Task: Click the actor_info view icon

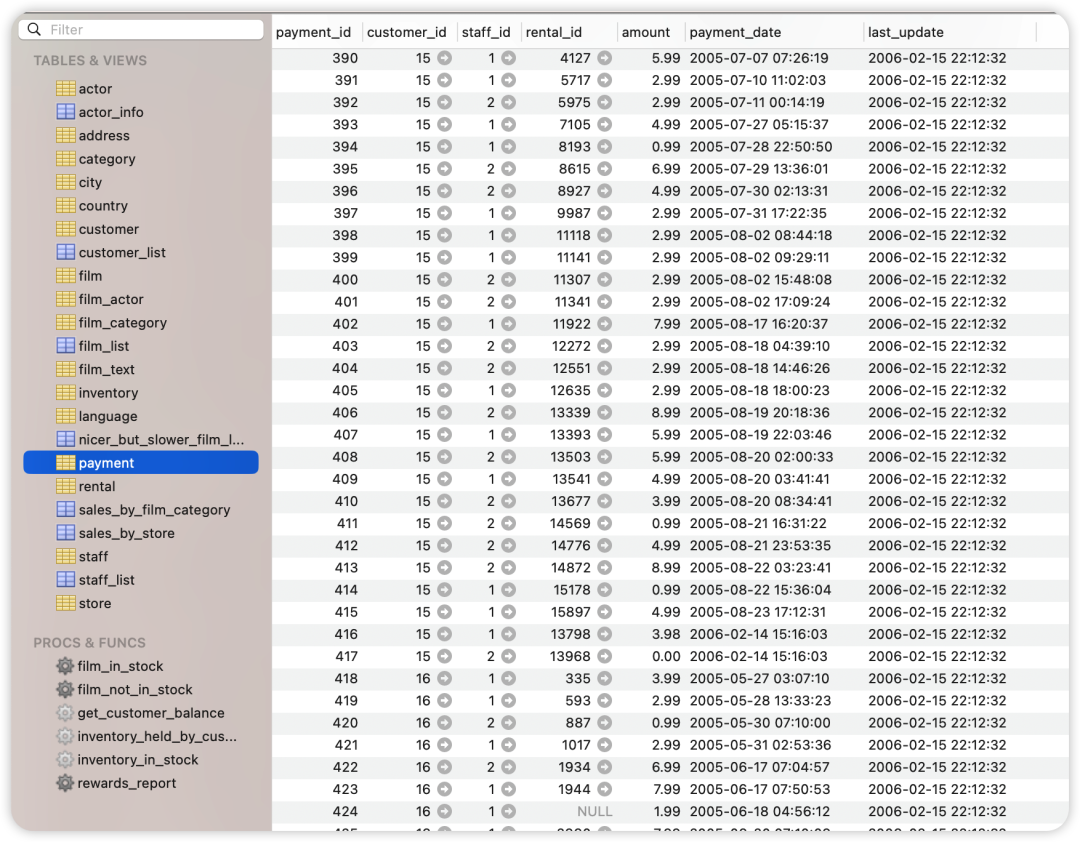Action: [x=65, y=112]
